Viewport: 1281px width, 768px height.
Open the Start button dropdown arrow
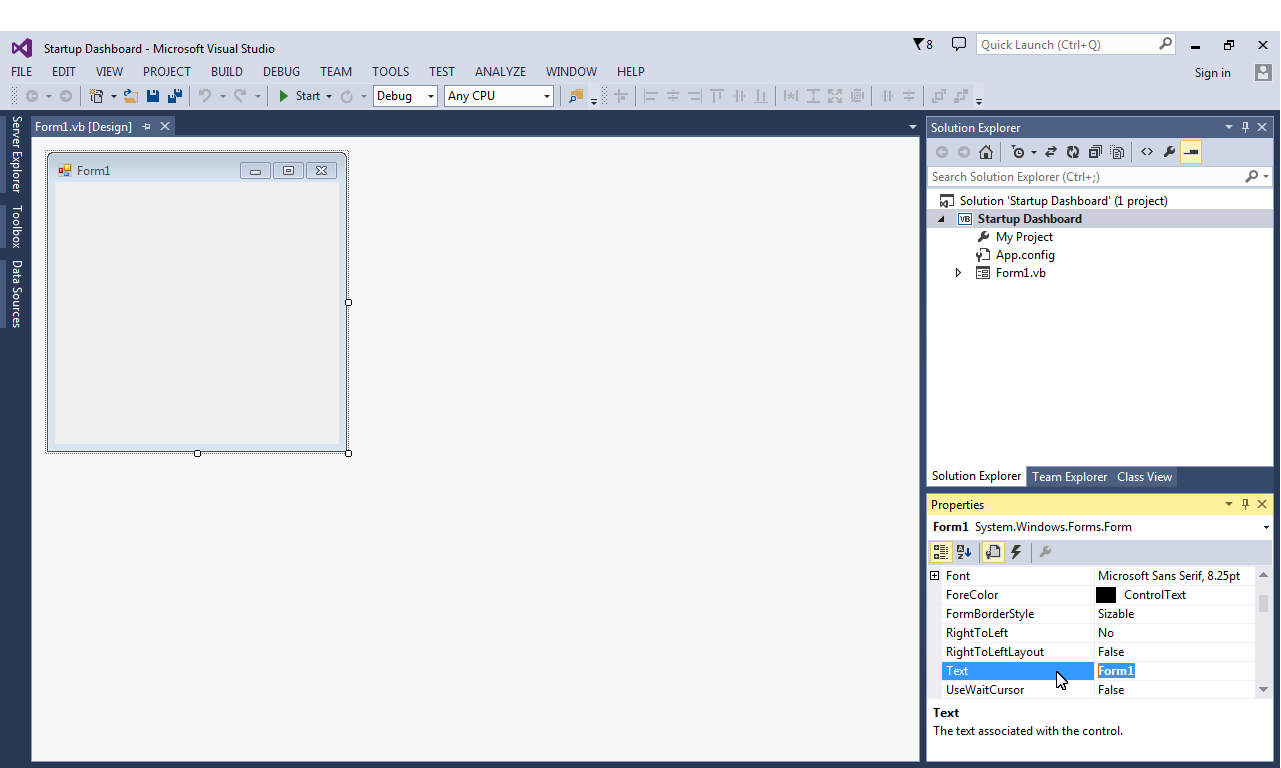(328, 97)
